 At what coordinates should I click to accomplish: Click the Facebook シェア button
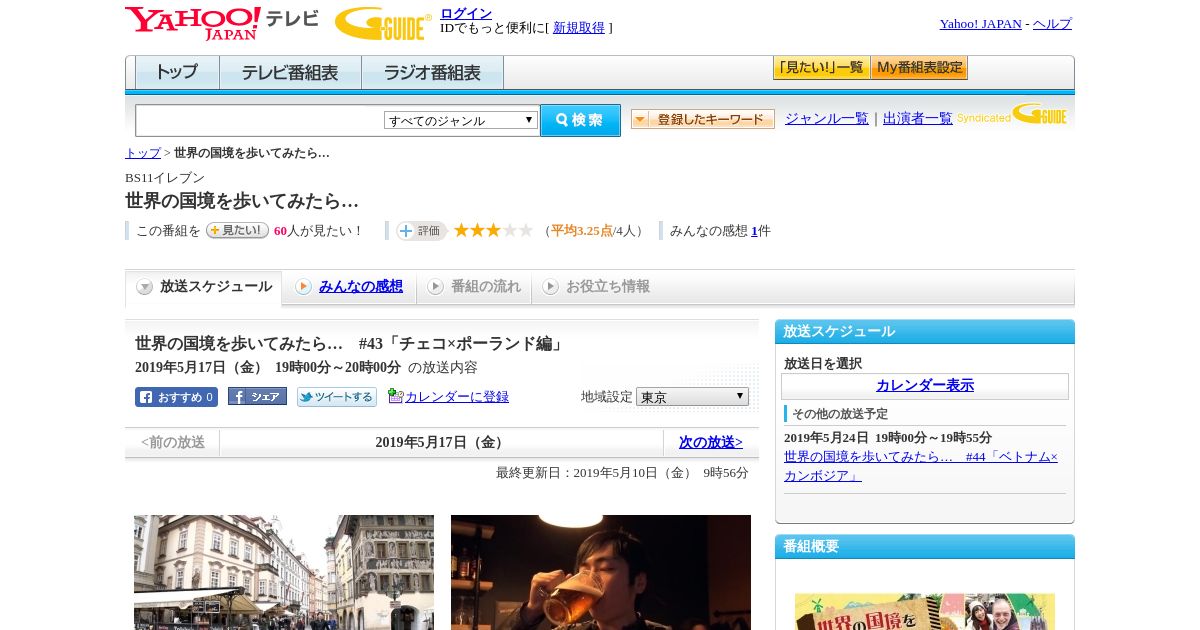257,396
